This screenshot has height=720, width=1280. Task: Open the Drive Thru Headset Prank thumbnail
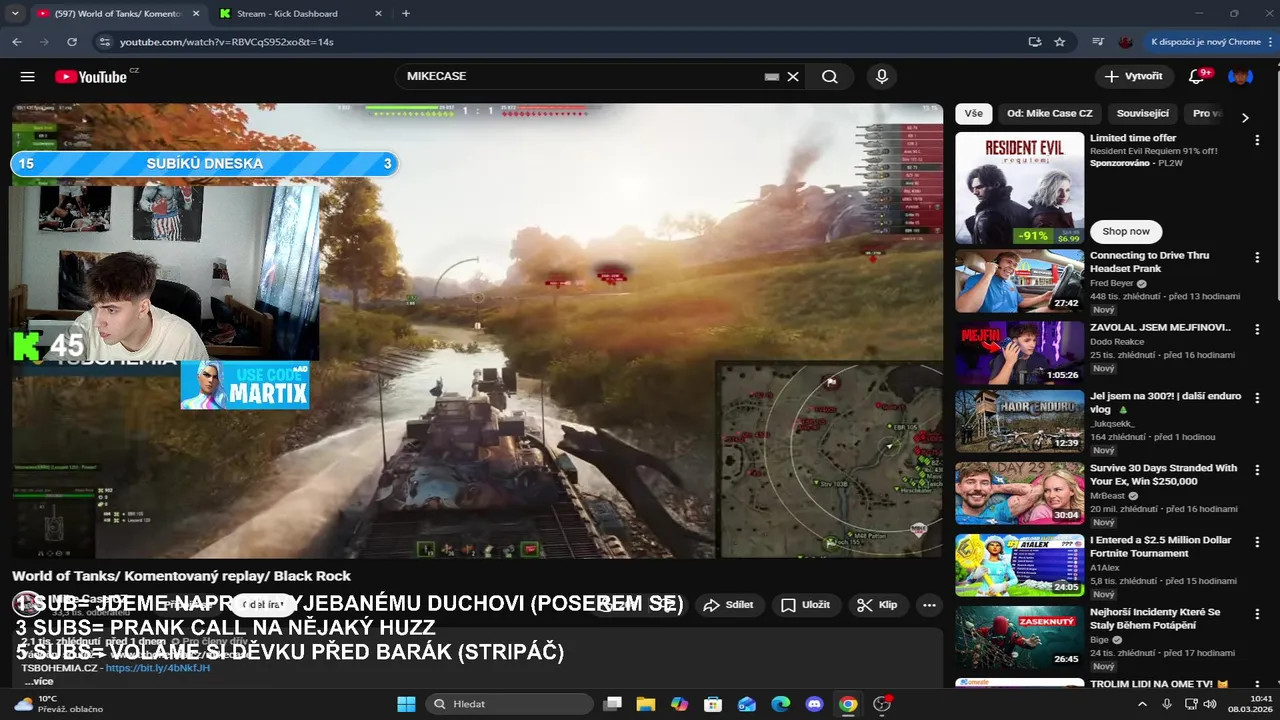1019,281
